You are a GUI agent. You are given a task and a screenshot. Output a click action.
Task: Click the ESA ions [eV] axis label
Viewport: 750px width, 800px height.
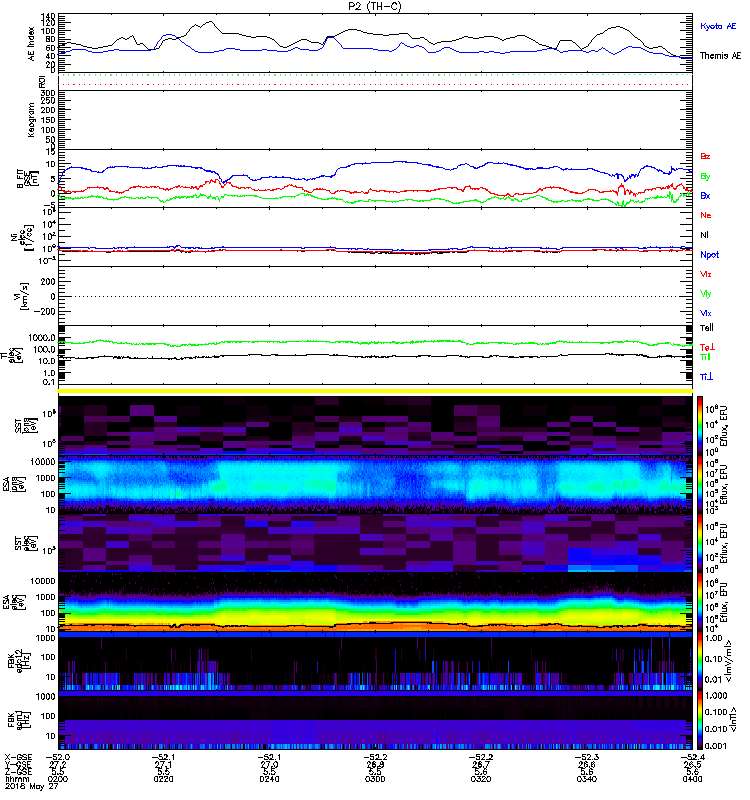(12, 484)
